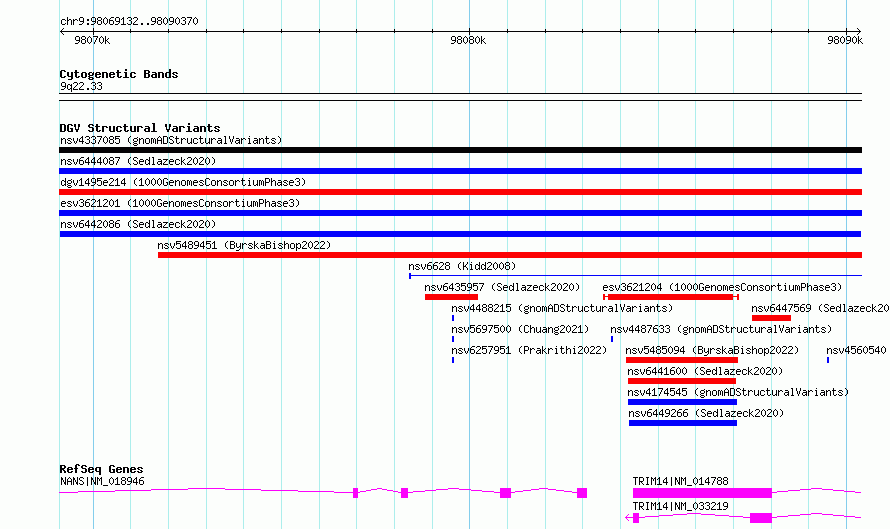
Task: Click the red dgv1495e214 variant bar
Action: point(460,192)
